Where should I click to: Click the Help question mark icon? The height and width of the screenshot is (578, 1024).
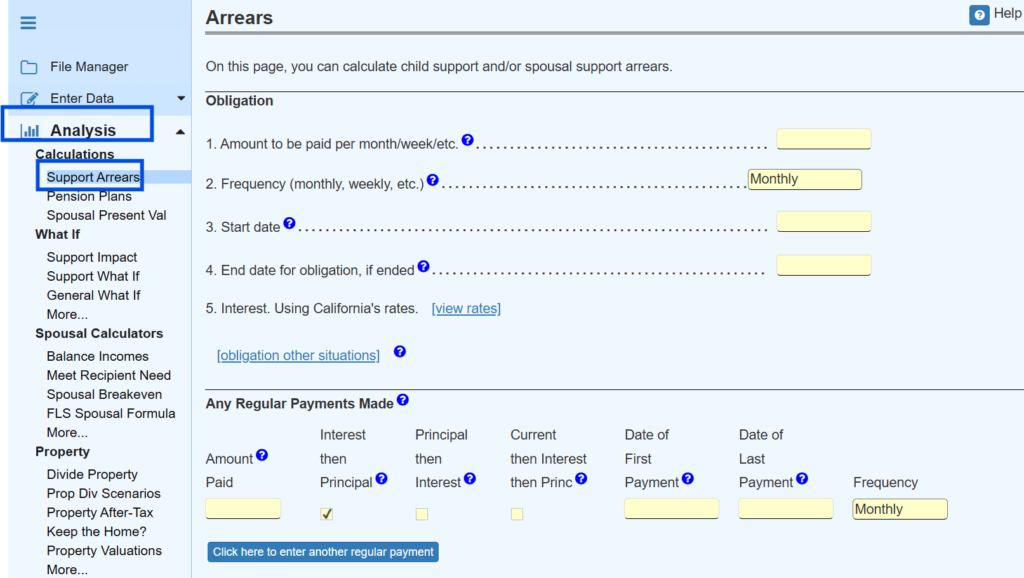[x=979, y=15]
